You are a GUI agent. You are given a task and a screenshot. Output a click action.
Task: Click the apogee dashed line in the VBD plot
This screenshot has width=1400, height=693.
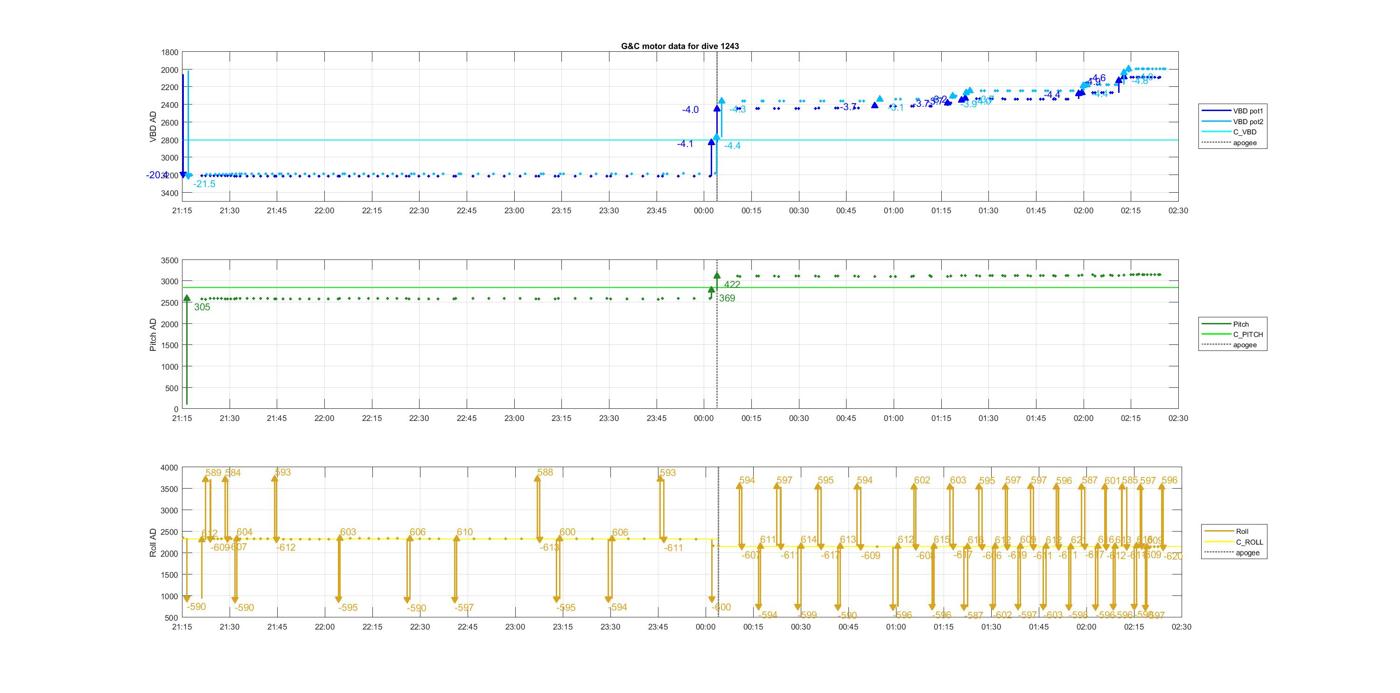tap(717, 126)
